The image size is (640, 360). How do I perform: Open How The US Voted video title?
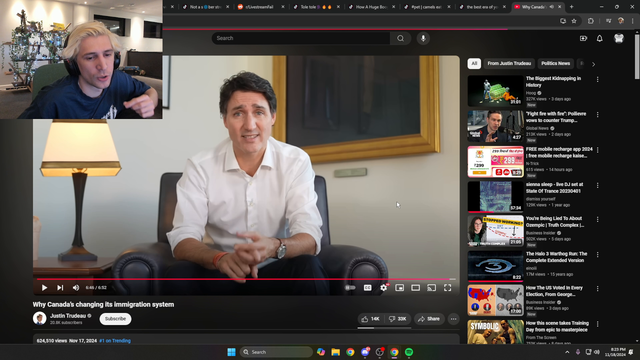[554, 291]
